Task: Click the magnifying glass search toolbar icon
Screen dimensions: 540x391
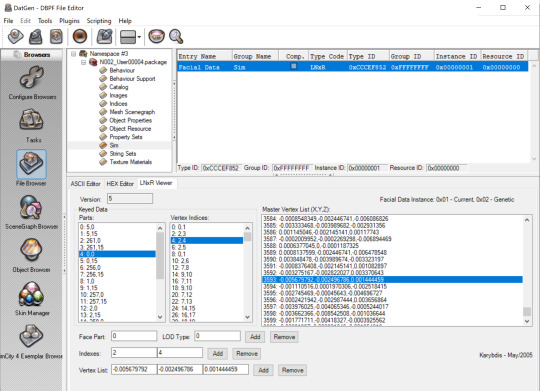Action: point(176,37)
